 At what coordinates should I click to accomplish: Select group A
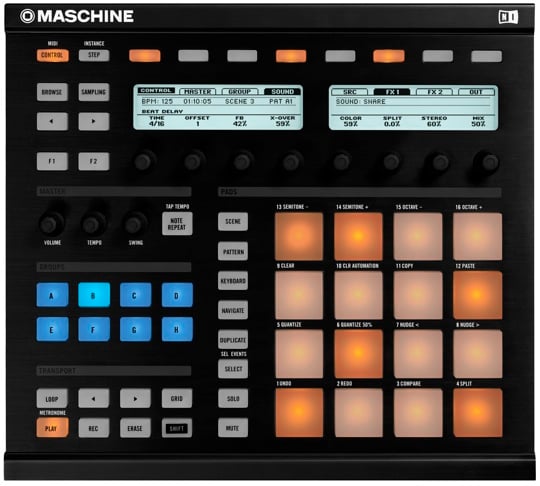pos(52,295)
